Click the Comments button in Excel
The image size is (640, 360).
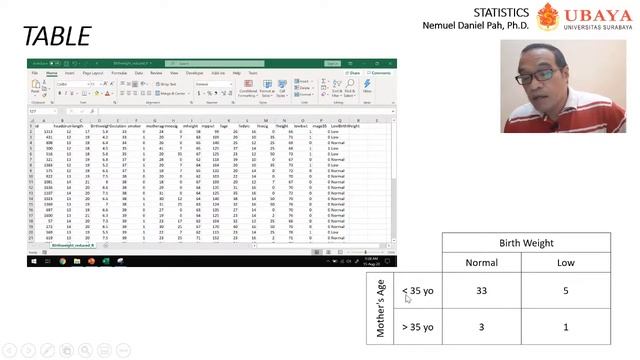[379, 73]
